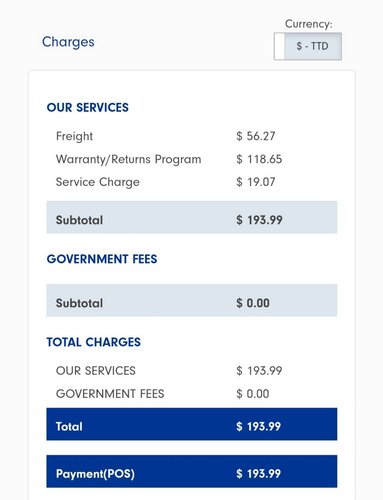Screen dimensions: 383x500
Task: Select the Freight amount $ 56.27
Action: pyautogui.click(x=256, y=136)
